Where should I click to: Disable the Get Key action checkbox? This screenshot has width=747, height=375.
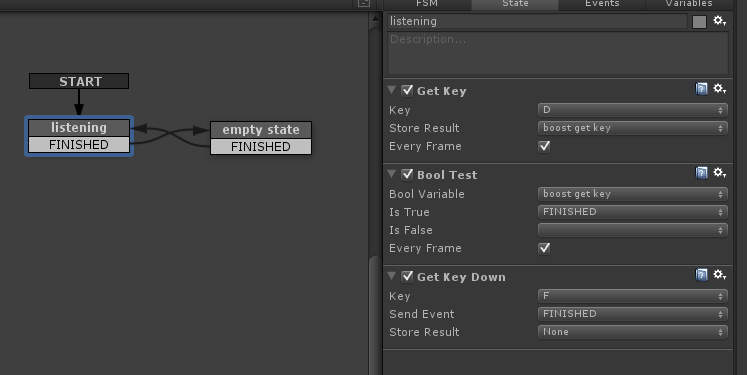(407, 91)
